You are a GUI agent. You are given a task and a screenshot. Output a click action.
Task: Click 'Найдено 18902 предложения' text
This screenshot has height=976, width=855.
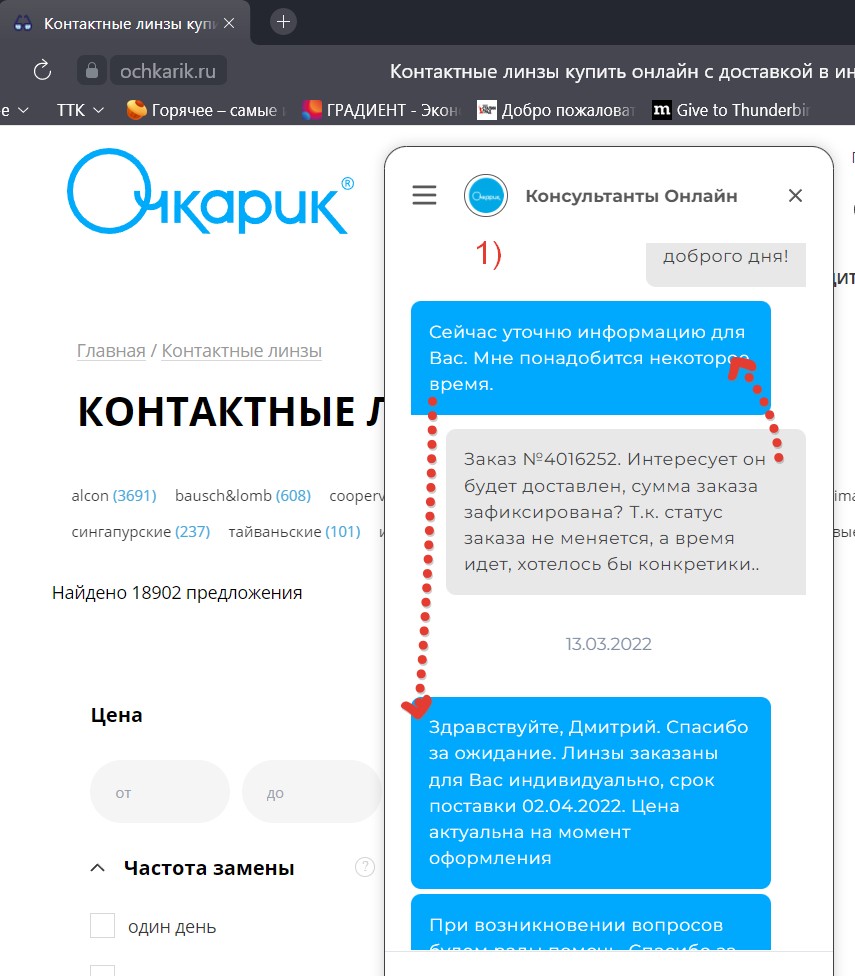click(177, 593)
